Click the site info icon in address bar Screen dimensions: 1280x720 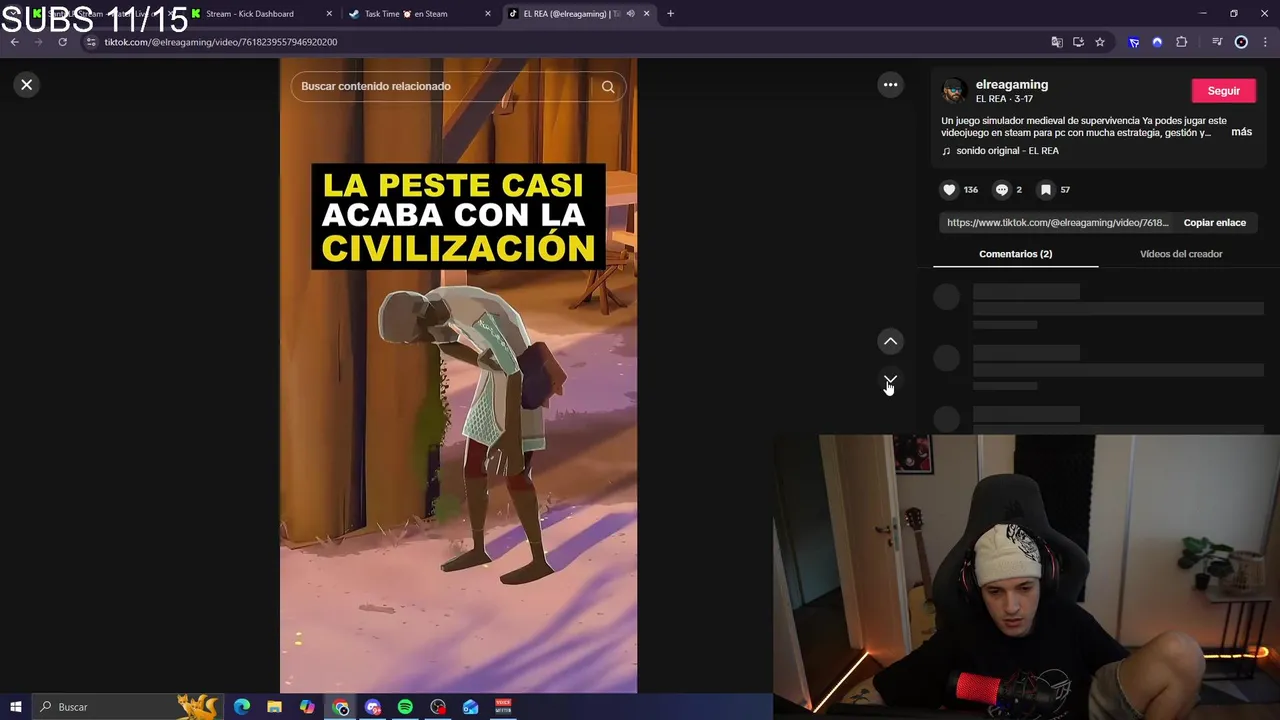point(91,42)
